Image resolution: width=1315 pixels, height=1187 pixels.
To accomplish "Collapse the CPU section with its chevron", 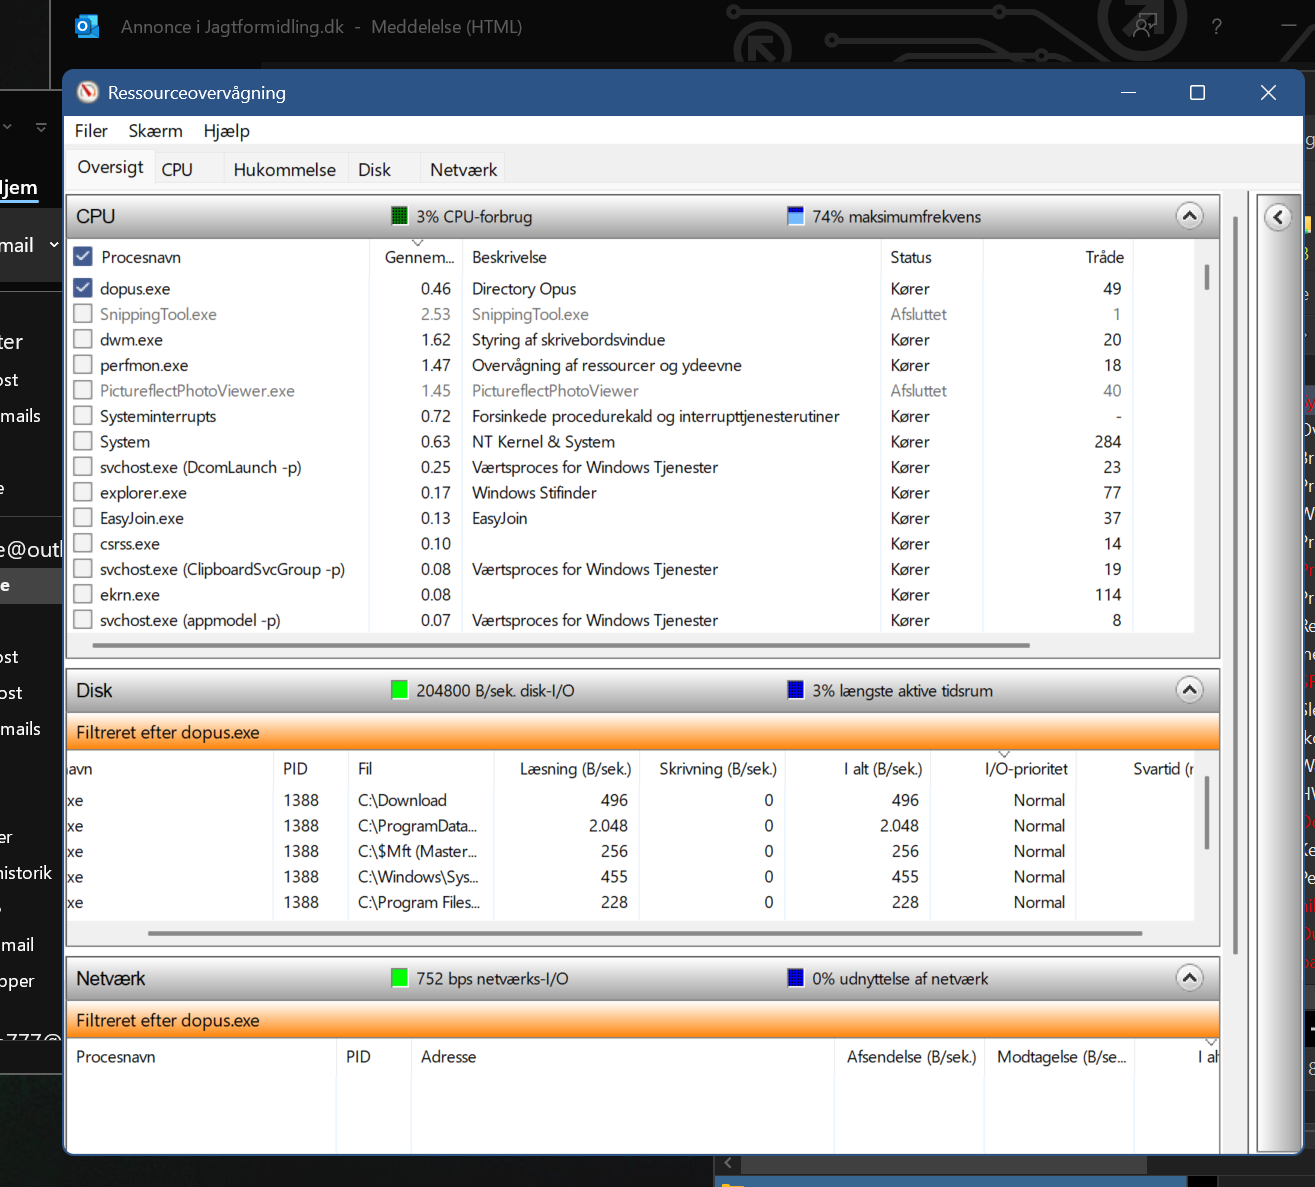I will tap(1189, 216).
